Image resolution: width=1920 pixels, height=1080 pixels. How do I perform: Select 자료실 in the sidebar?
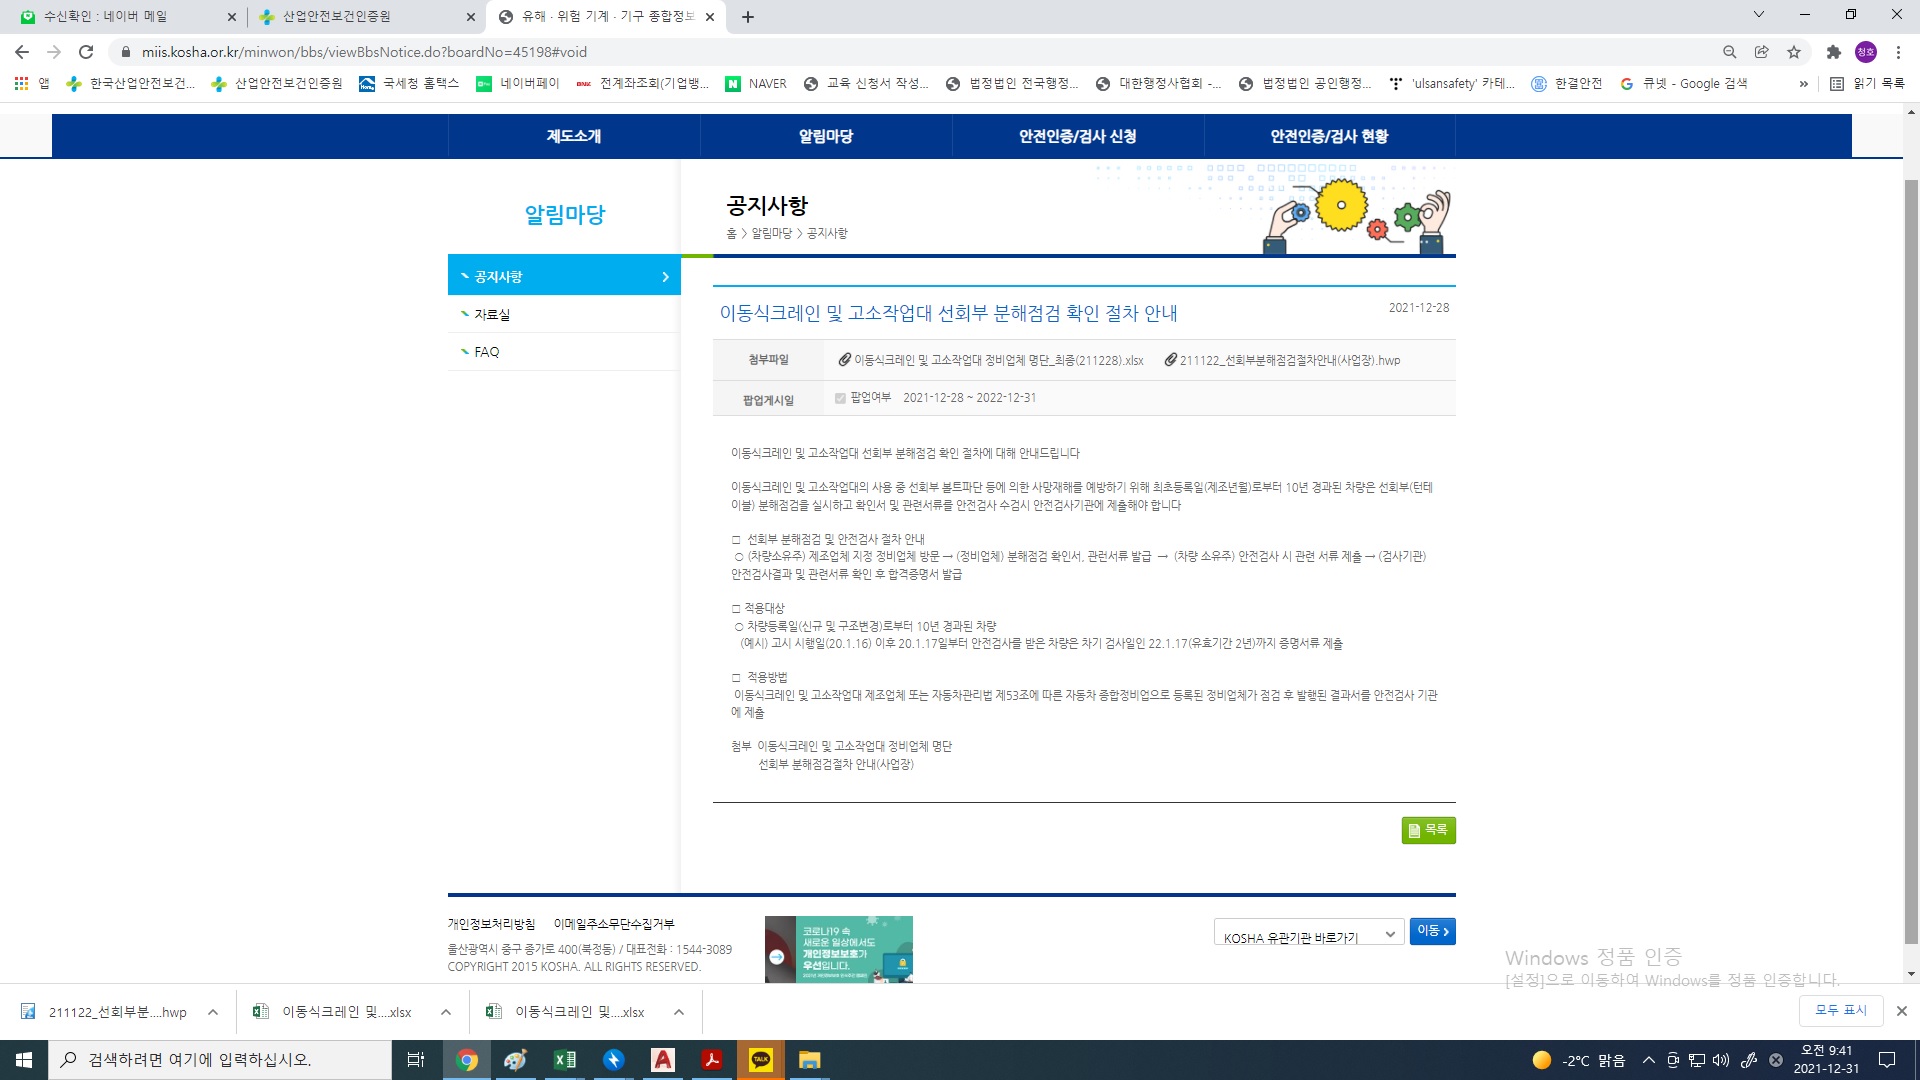(x=492, y=314)
